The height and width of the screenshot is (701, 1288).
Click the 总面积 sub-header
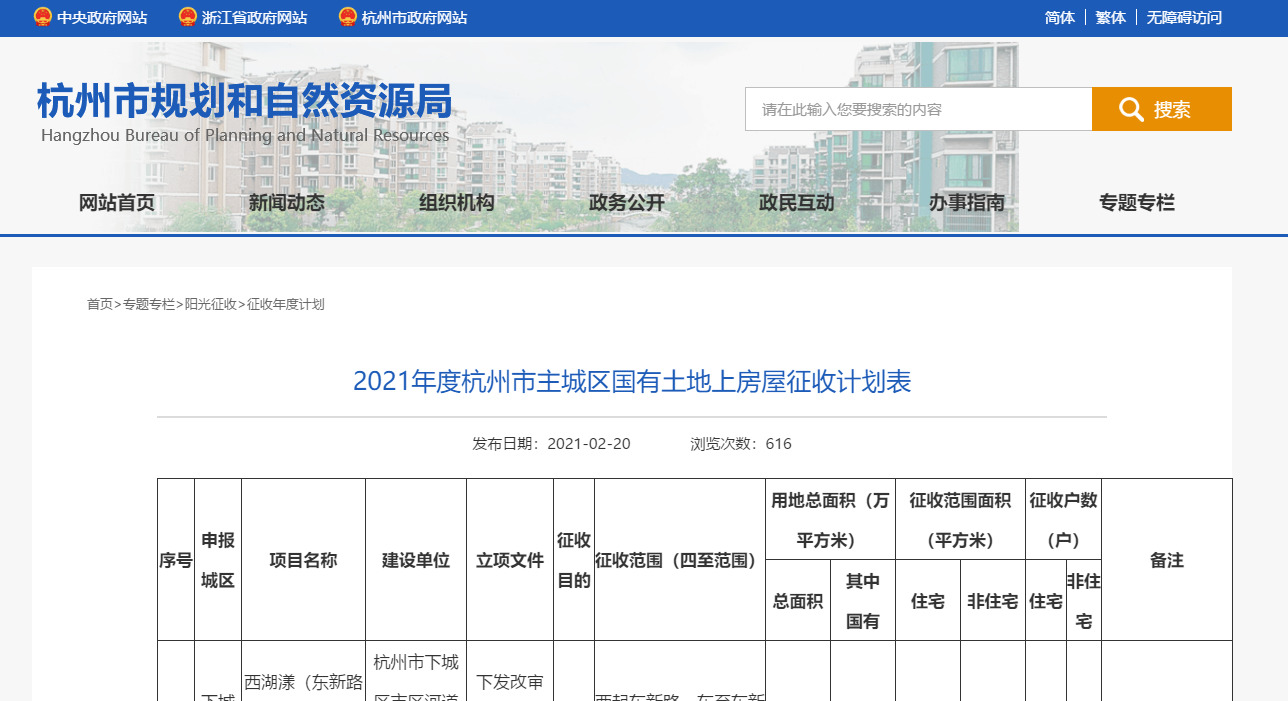click(x=798, y=601)
